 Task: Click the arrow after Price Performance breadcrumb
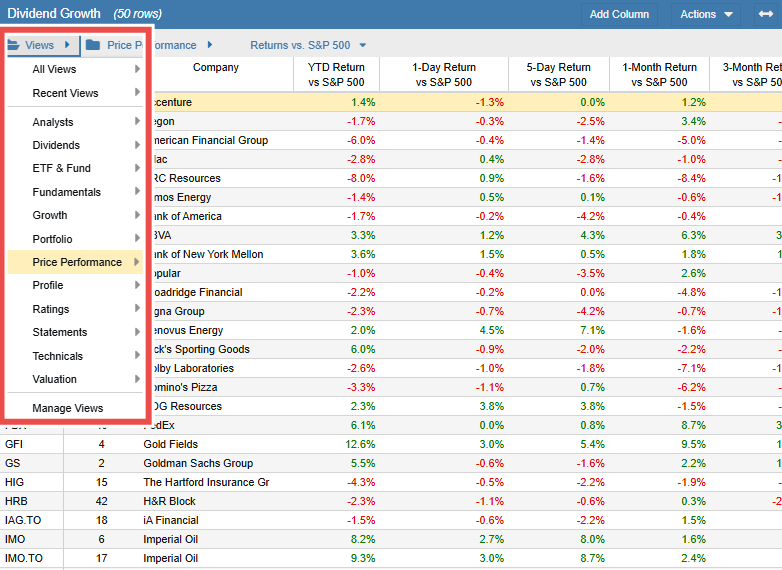coord(210,45)
